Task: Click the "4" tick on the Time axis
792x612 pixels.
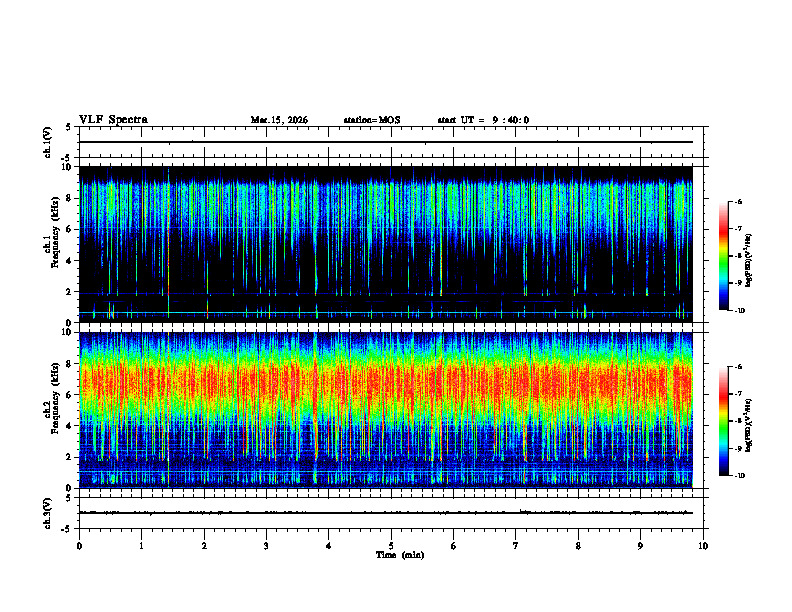Action: [x=329, y=546]
